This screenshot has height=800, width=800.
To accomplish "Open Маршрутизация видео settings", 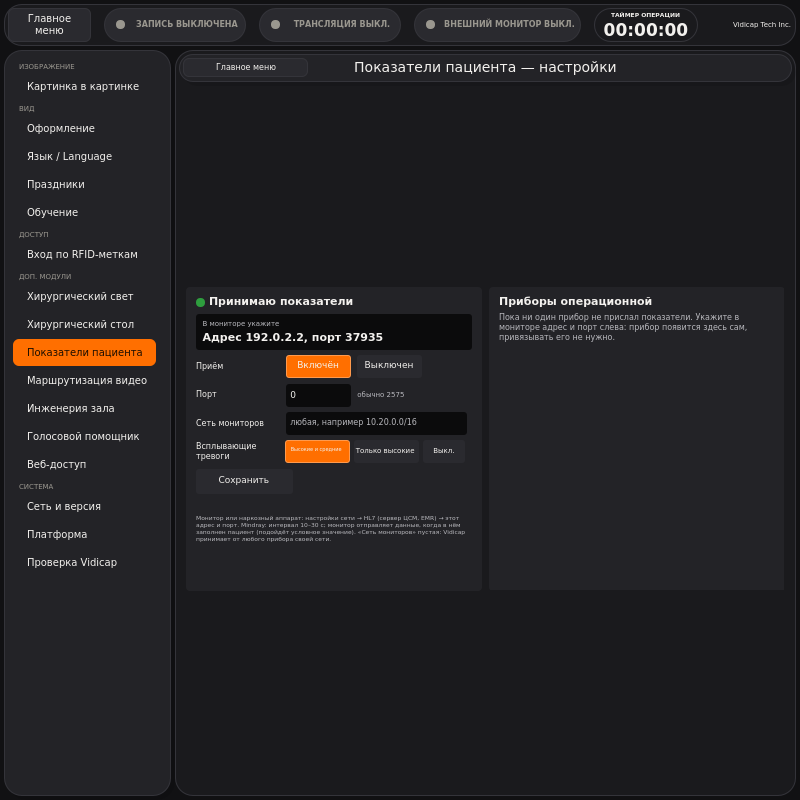I will pyautogui.click(x=85, y=380).
